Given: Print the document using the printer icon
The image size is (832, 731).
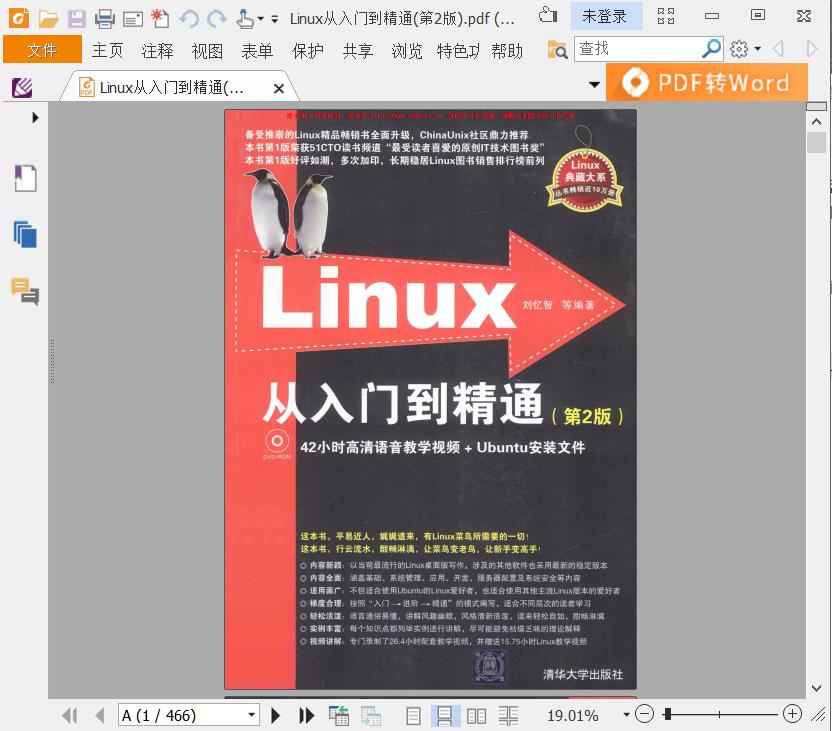Looking at the screenshot, I should pos(105,19).
